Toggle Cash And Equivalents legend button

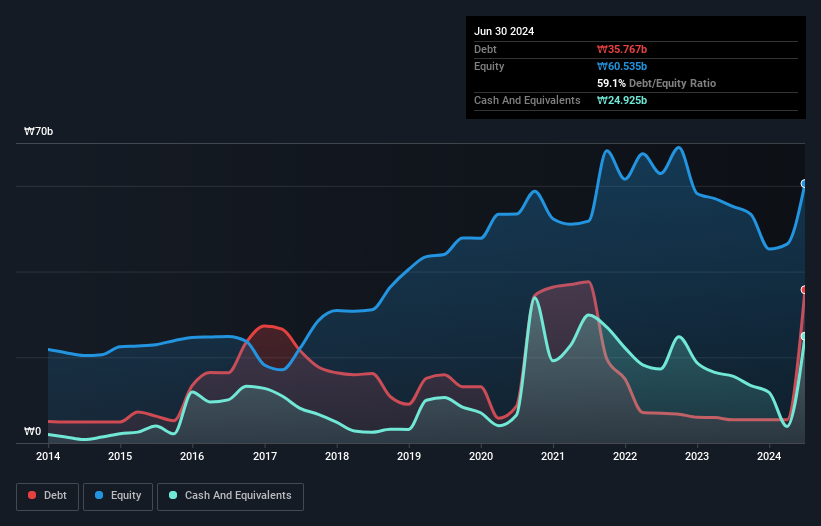pyautogui.click(x=230, y=496)
